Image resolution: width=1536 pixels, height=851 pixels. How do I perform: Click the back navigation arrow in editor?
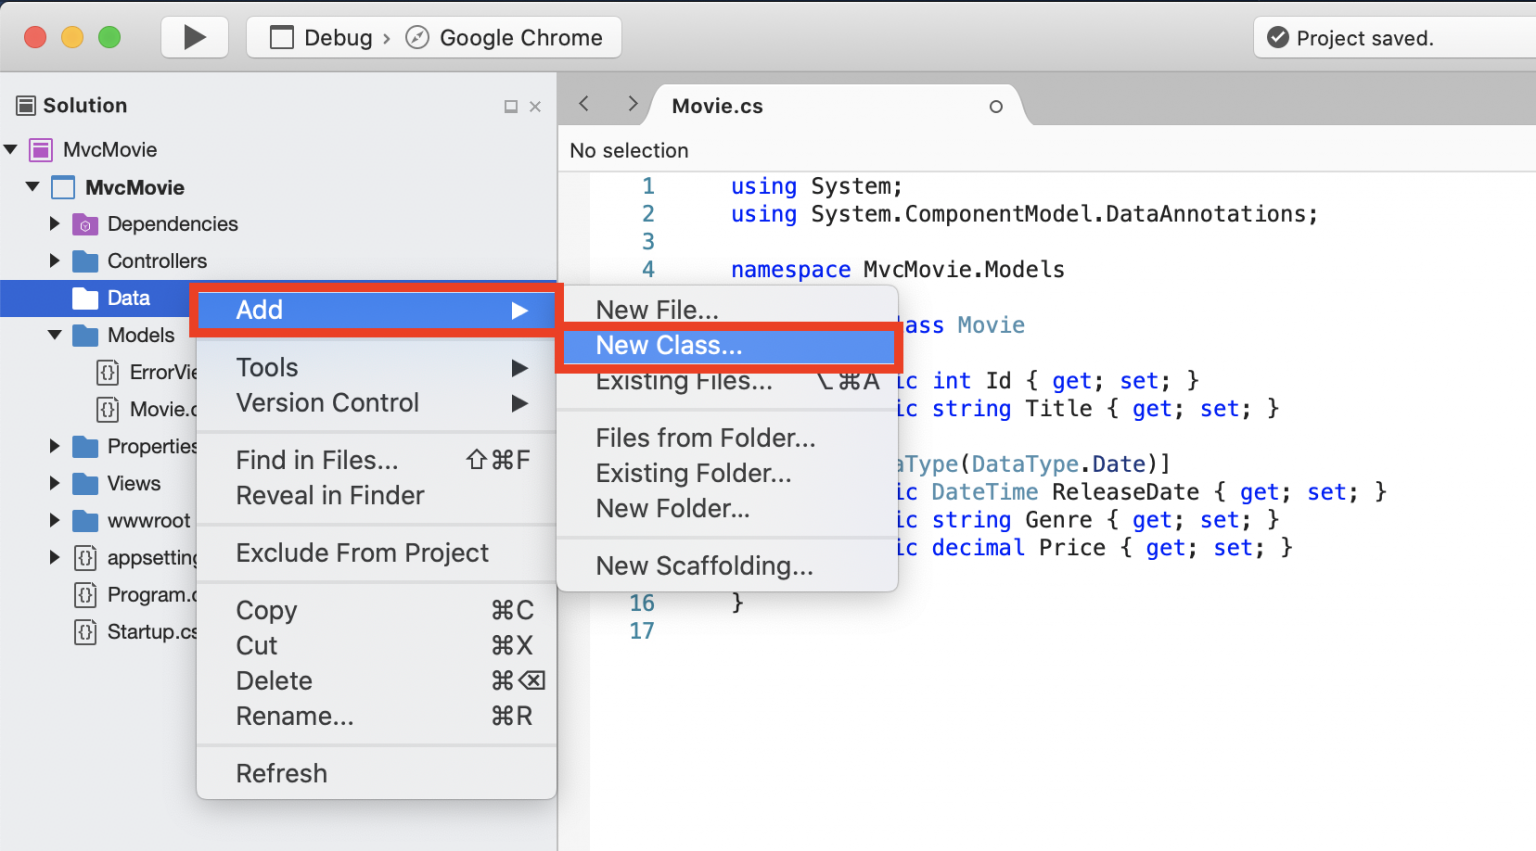[583, 103]
